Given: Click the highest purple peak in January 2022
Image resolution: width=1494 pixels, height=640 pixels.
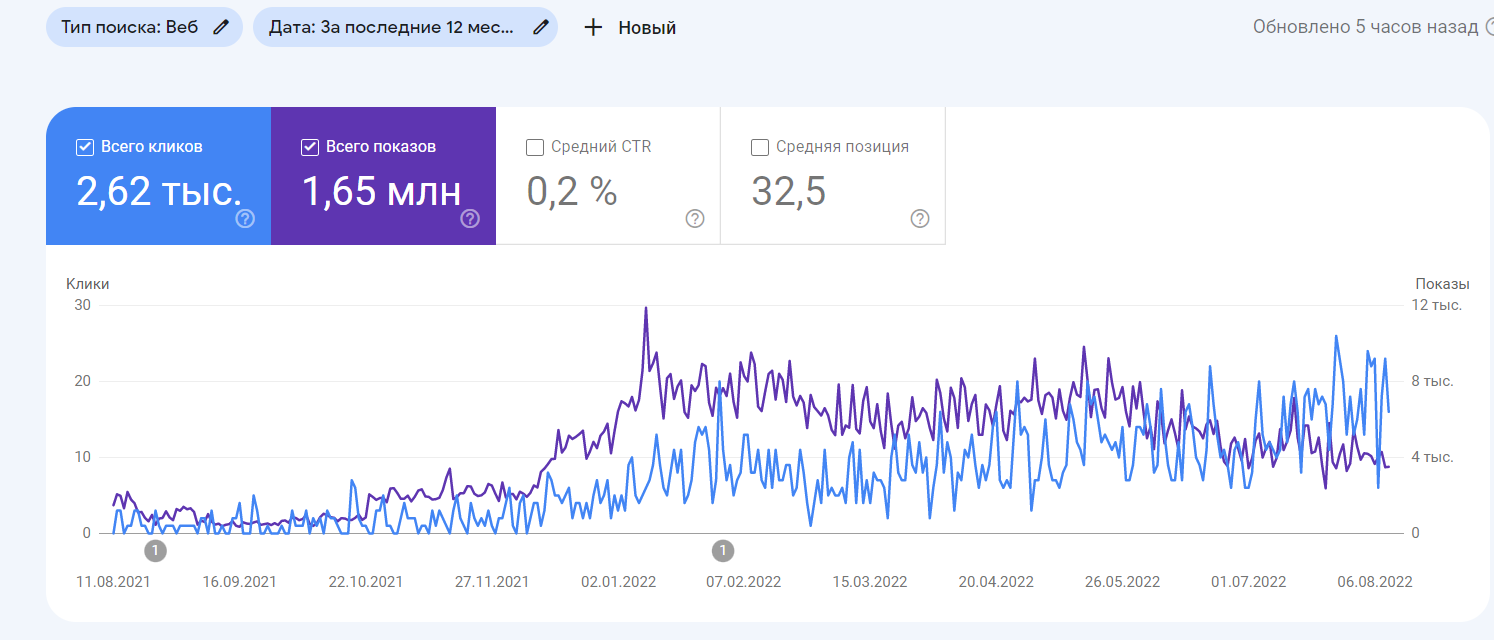Looking at the screenshot, I should click(x=646, y=308).
